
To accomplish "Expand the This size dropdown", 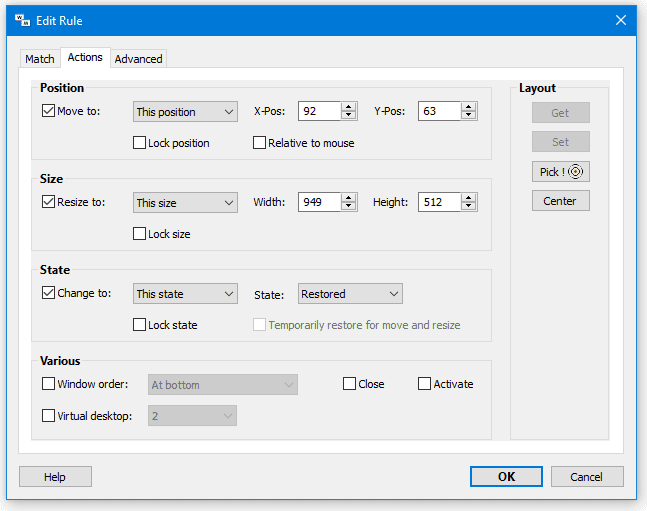I will (185, 203).
